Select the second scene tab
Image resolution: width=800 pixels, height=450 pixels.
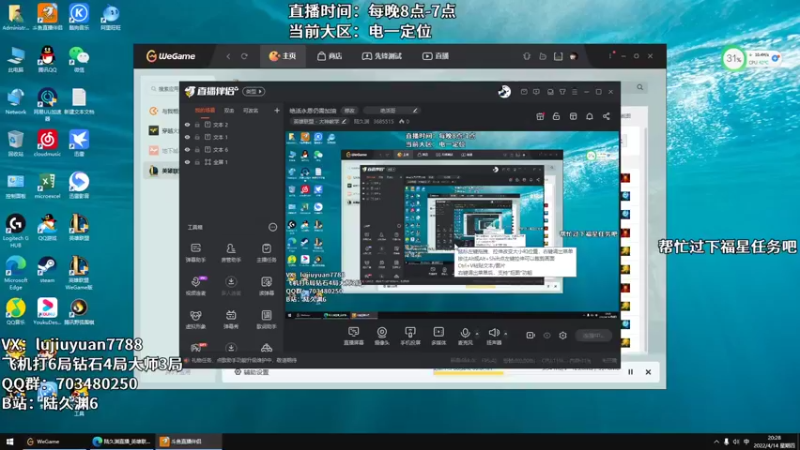click(229, 110)
